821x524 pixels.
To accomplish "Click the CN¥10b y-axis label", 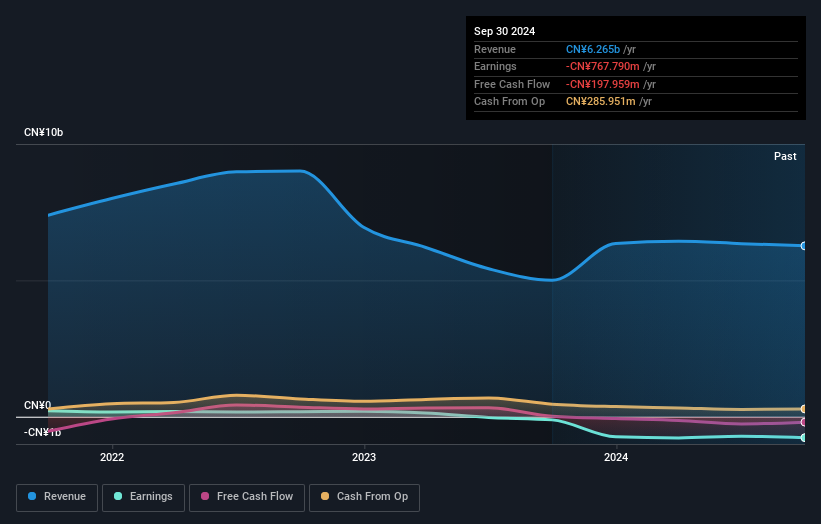I will (43, 132).
